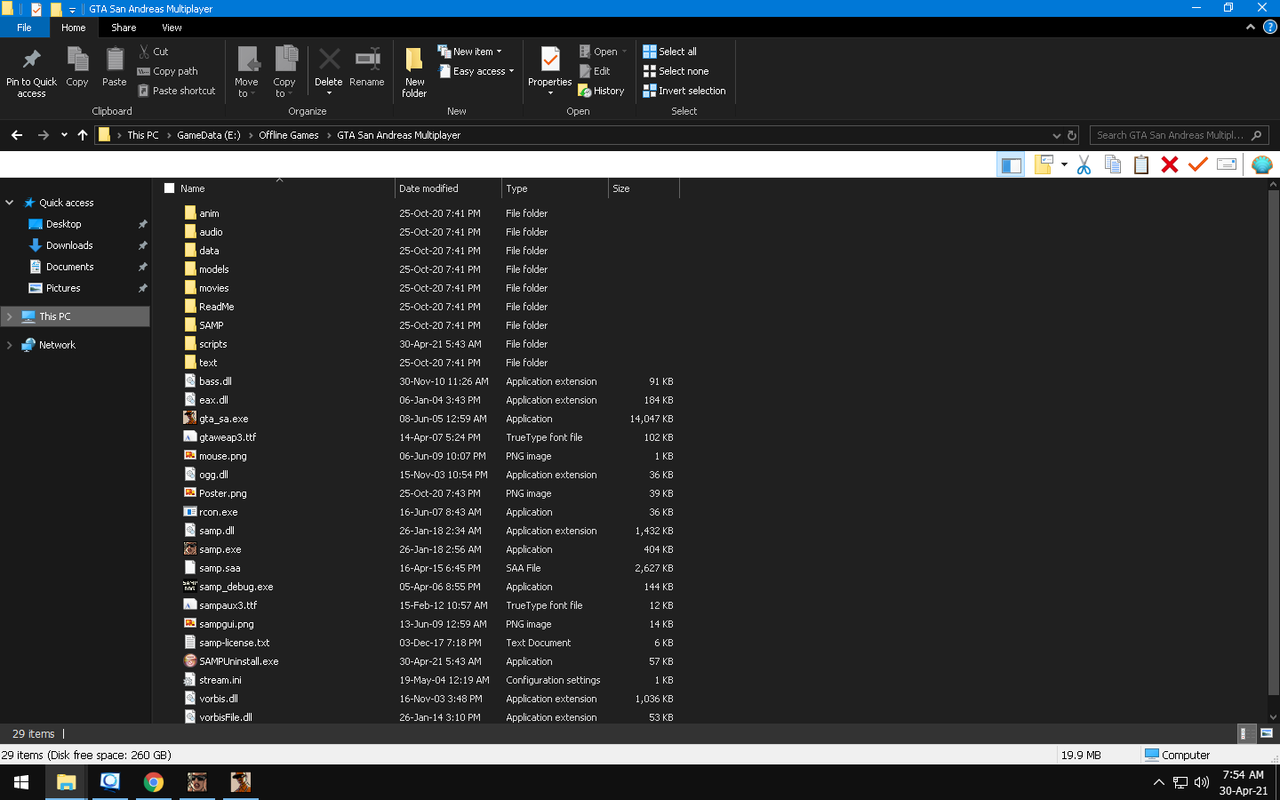Image resolution: width=1280 pixels, height=800 pixels.
Task: Click Paste shortcut in the ribbon
Action: coord(176,90)
